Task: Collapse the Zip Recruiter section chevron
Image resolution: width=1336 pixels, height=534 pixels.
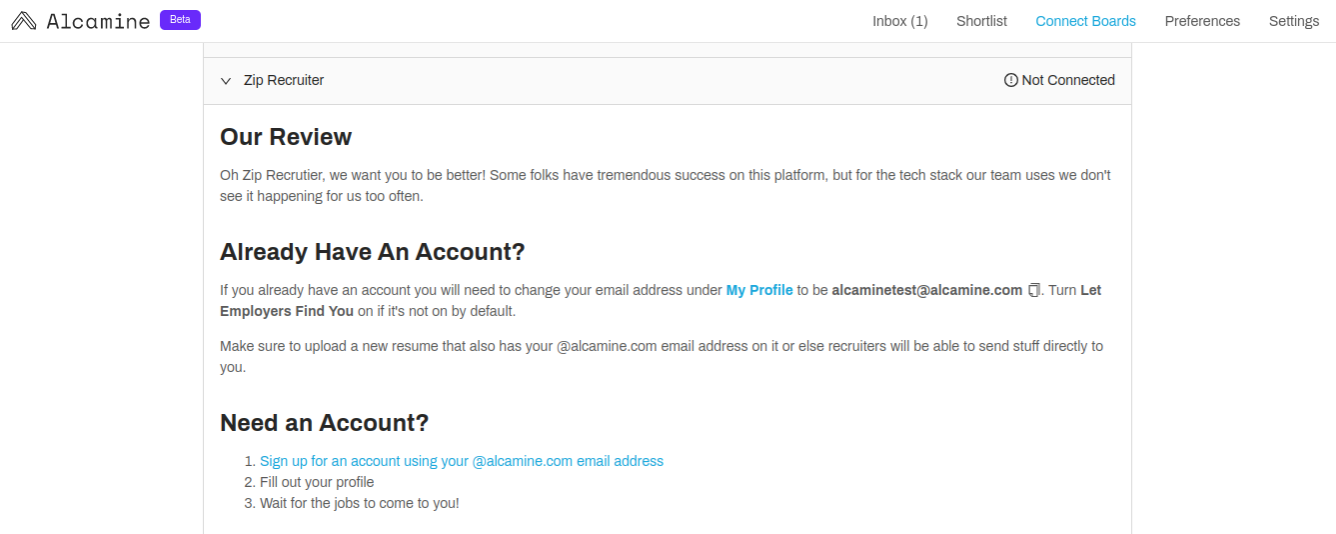Action: (226, 81)
